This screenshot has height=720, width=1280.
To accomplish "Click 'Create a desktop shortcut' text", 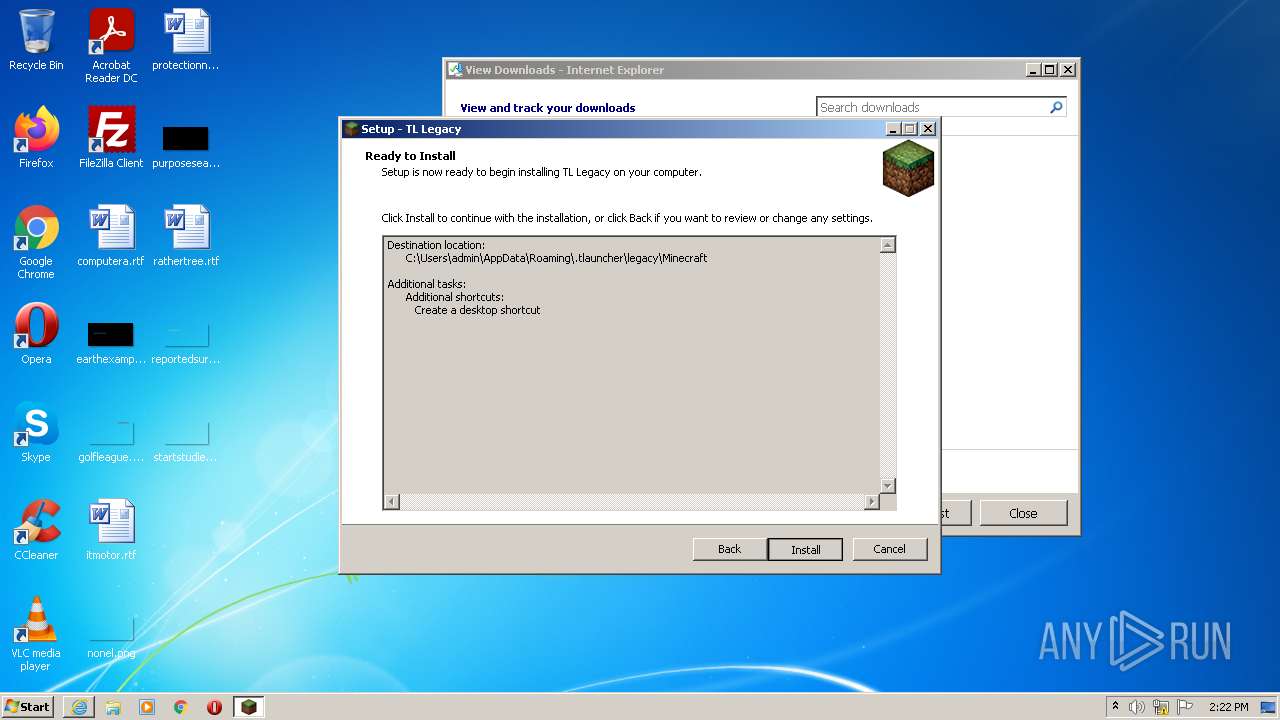I will point(477,310).
